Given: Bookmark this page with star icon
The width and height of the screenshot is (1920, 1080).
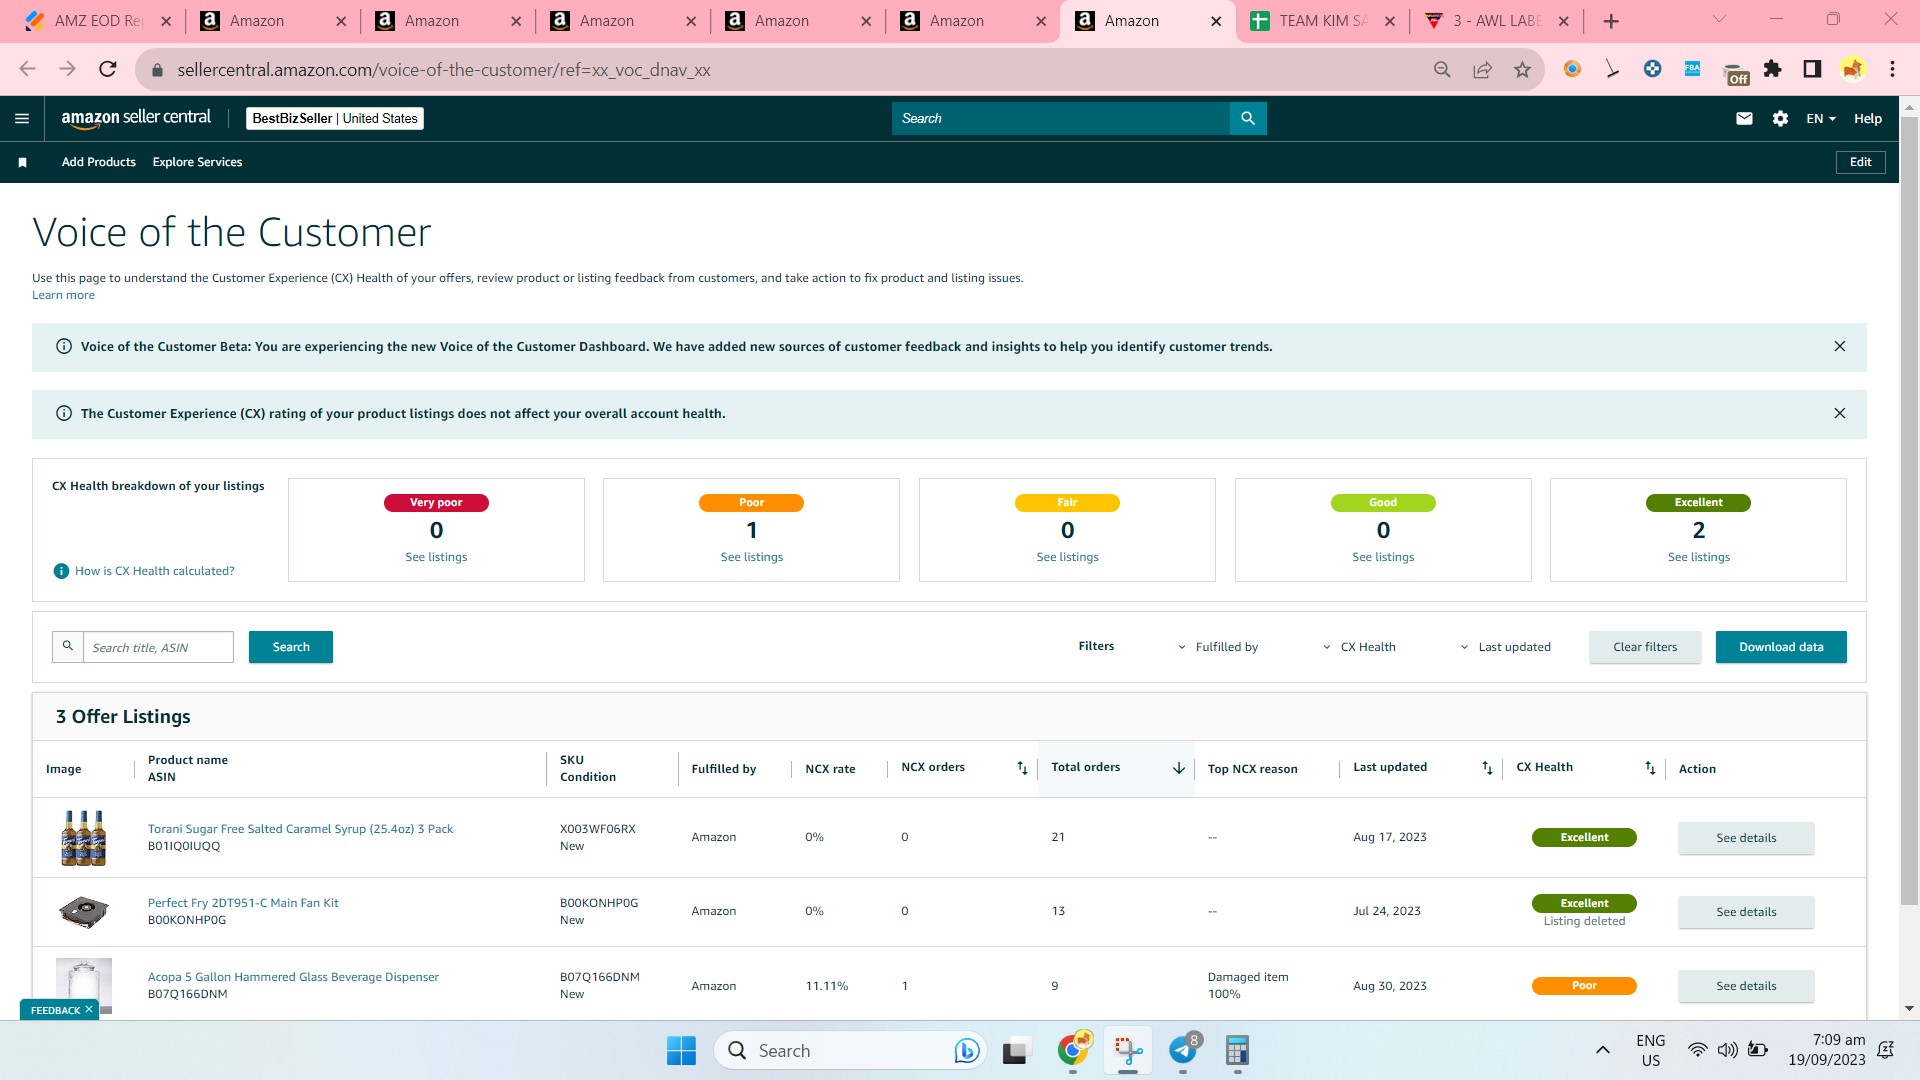Looking at the screenshot, I should coord(1522,69).
